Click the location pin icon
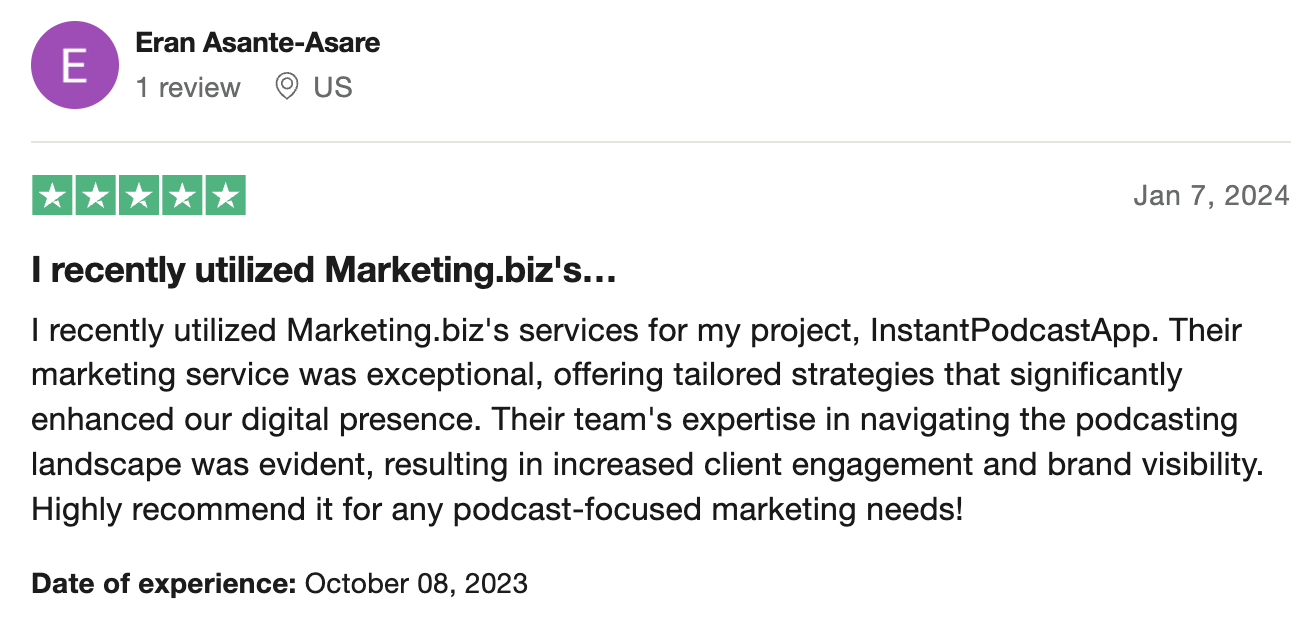 coord(287,87)
